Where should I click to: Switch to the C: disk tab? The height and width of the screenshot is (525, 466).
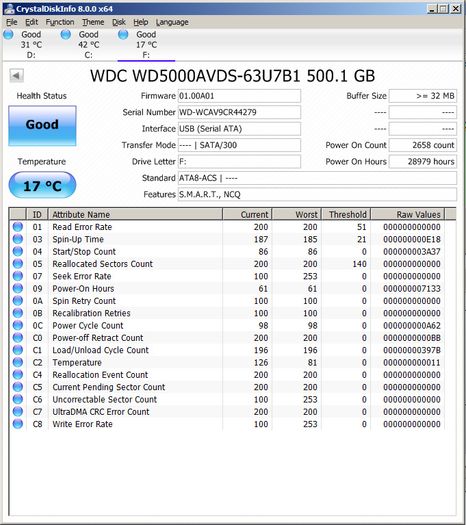point(89,45)
